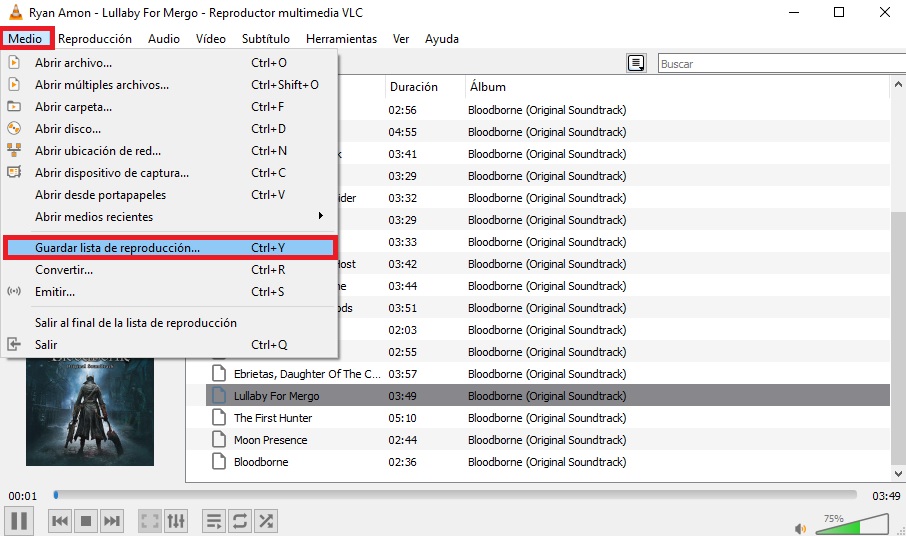Screen dimensions: 906x536
Task: Click the file icon beside Moon Presence
Action: (219, 440)
